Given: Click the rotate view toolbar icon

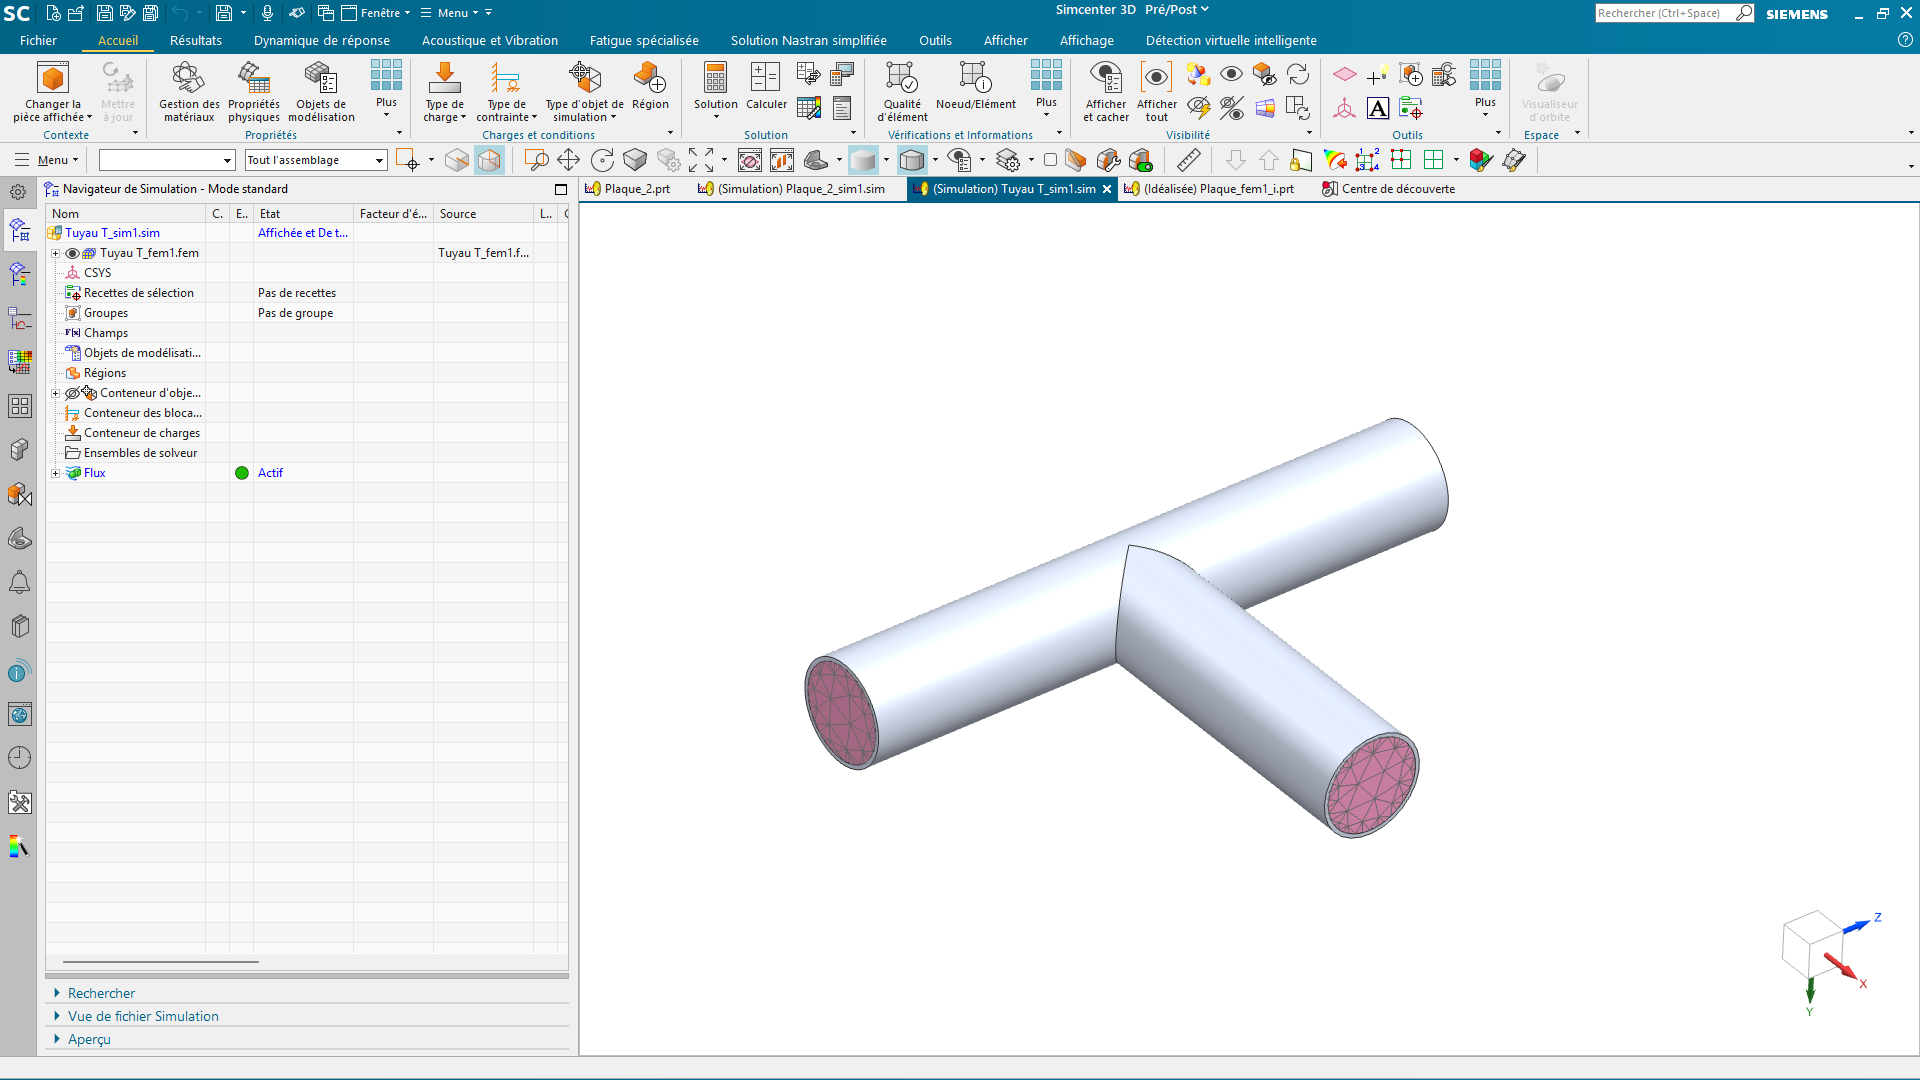Looking at the screenshot, I should point(602,160).
